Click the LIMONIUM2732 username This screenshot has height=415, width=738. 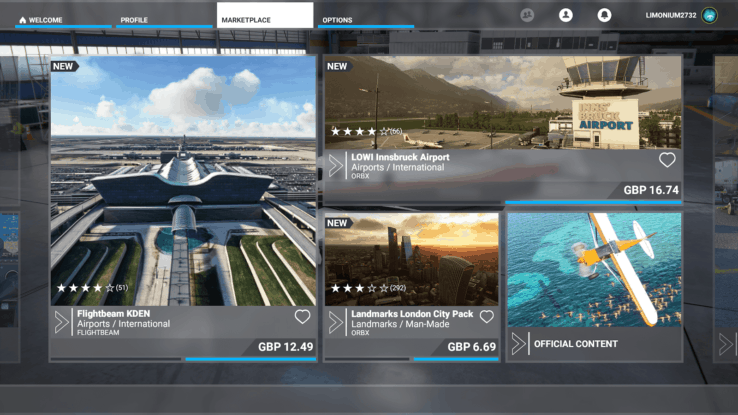pyautogui.click(x=671, y=15)
